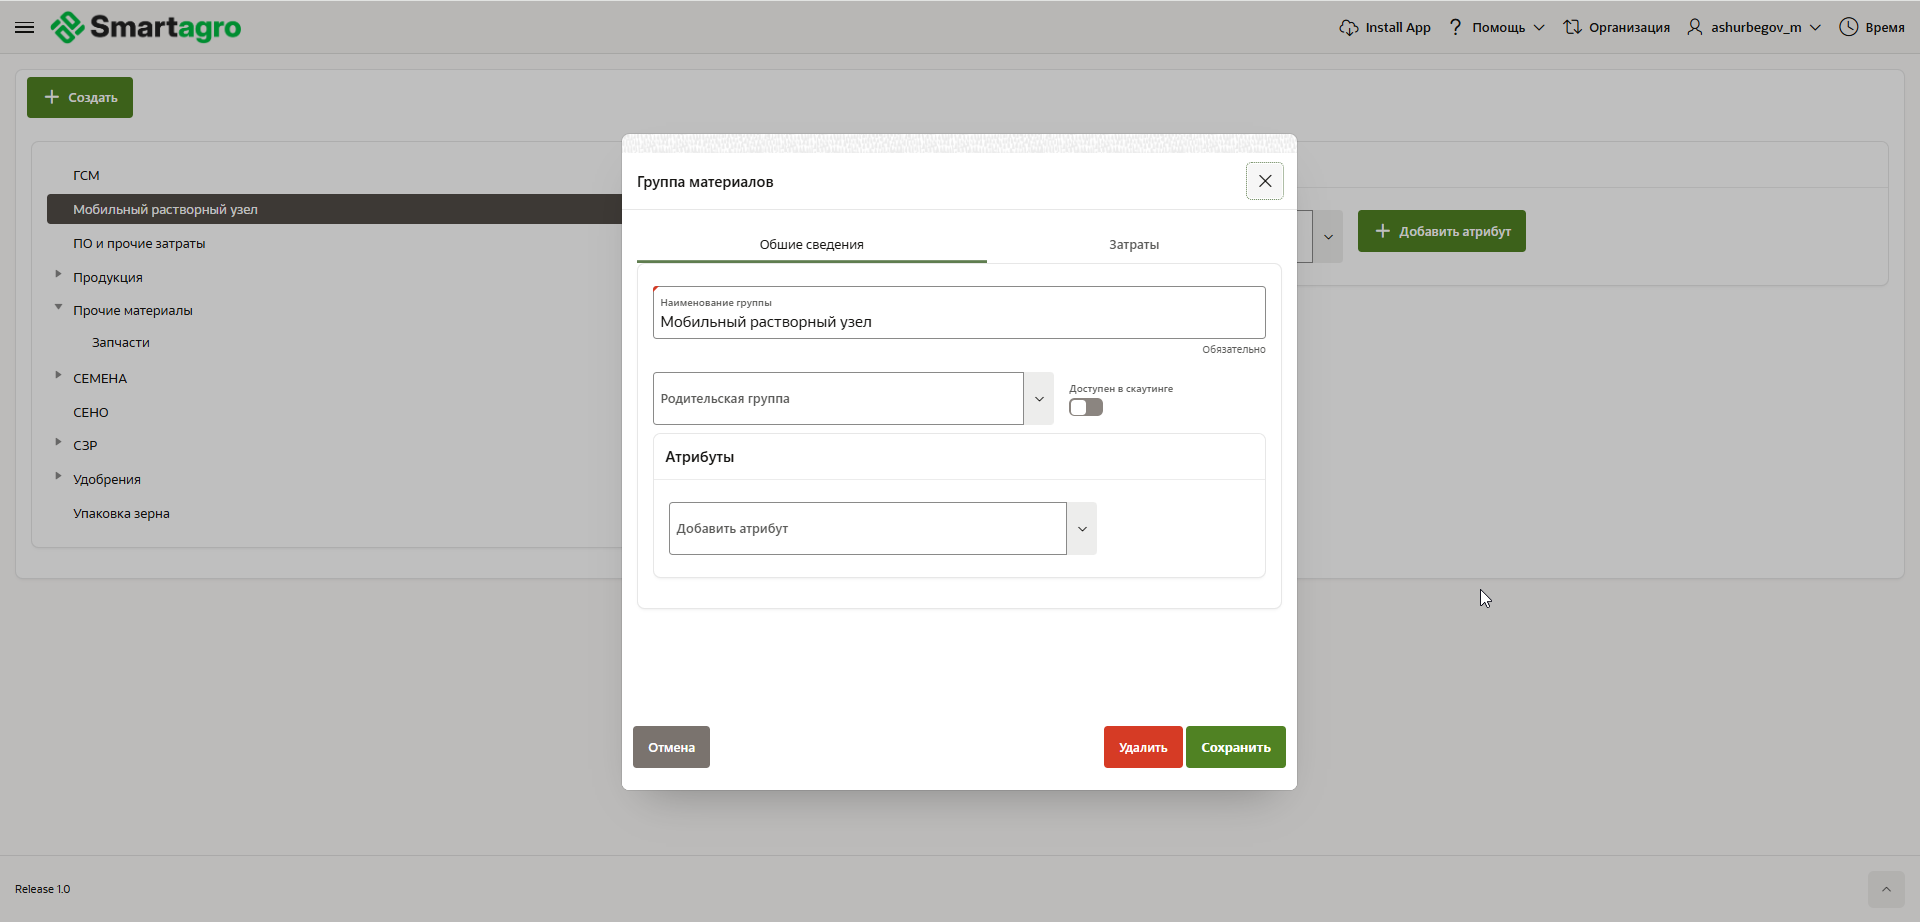1920x922 pixels.
Task: Click the Организация switch icon
Action: tap(1572, 27)
